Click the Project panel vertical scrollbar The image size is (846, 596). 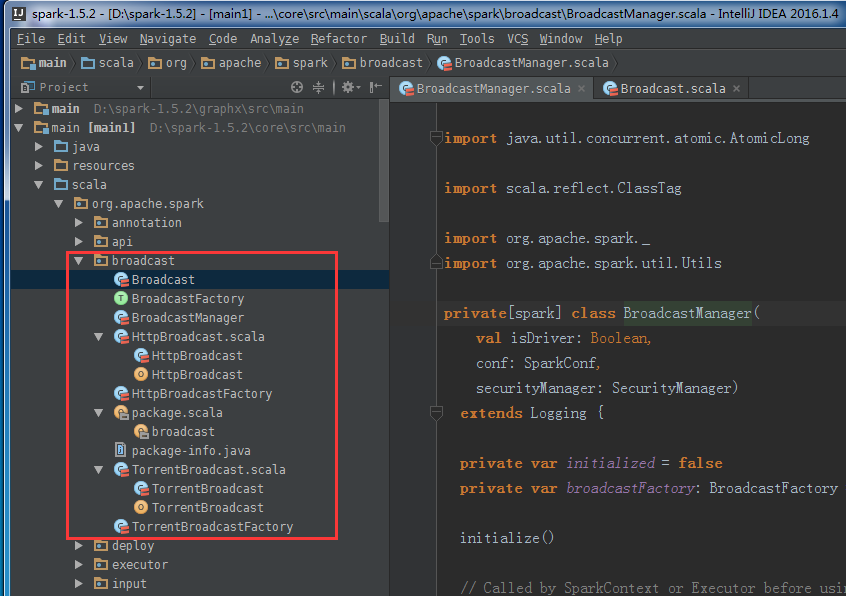[x=384, y=161]
